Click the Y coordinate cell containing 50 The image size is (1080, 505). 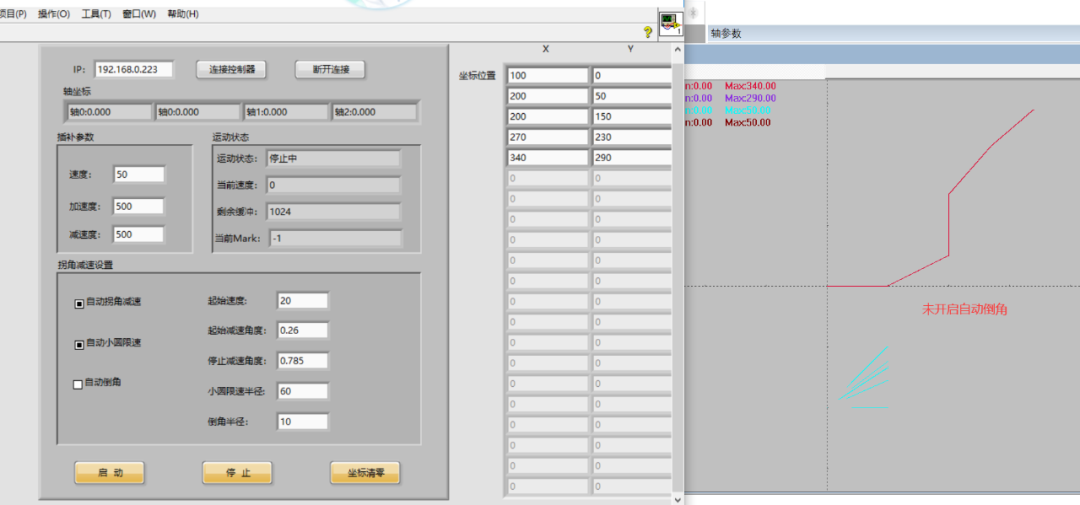632,96
